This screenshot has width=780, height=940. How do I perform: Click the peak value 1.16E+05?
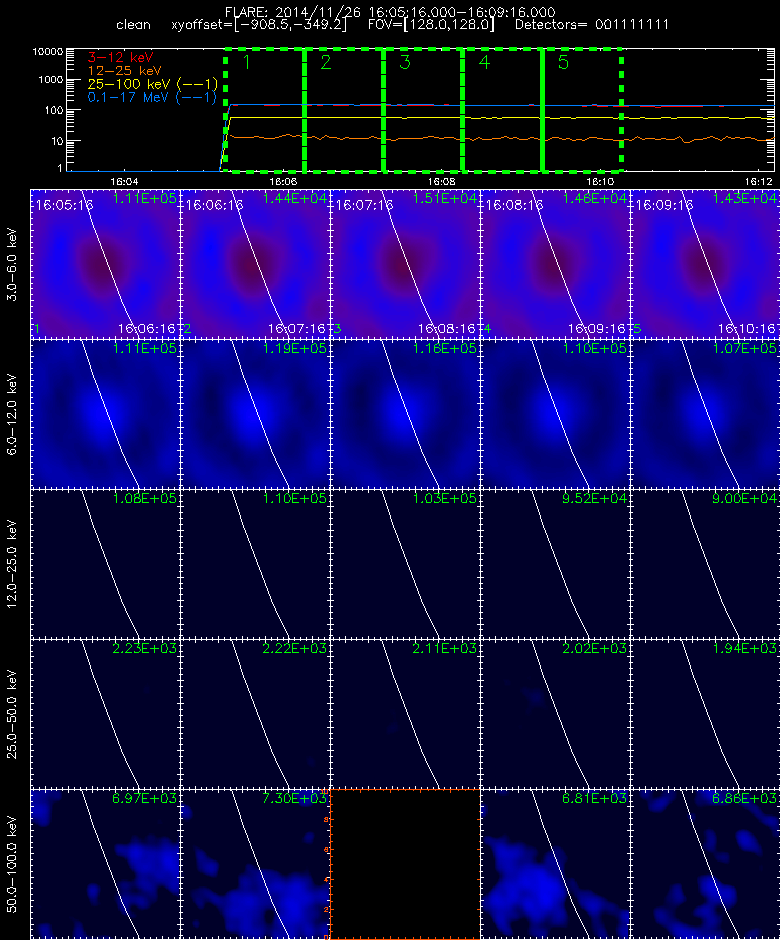coord(444,348)
